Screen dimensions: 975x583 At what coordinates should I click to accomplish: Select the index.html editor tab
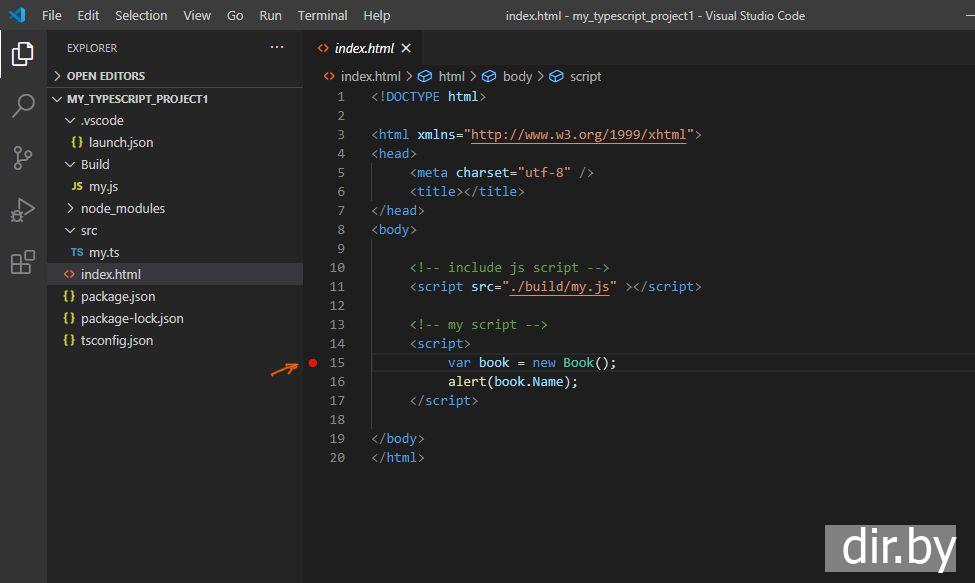pyautogui.click(x=363, y=48)
